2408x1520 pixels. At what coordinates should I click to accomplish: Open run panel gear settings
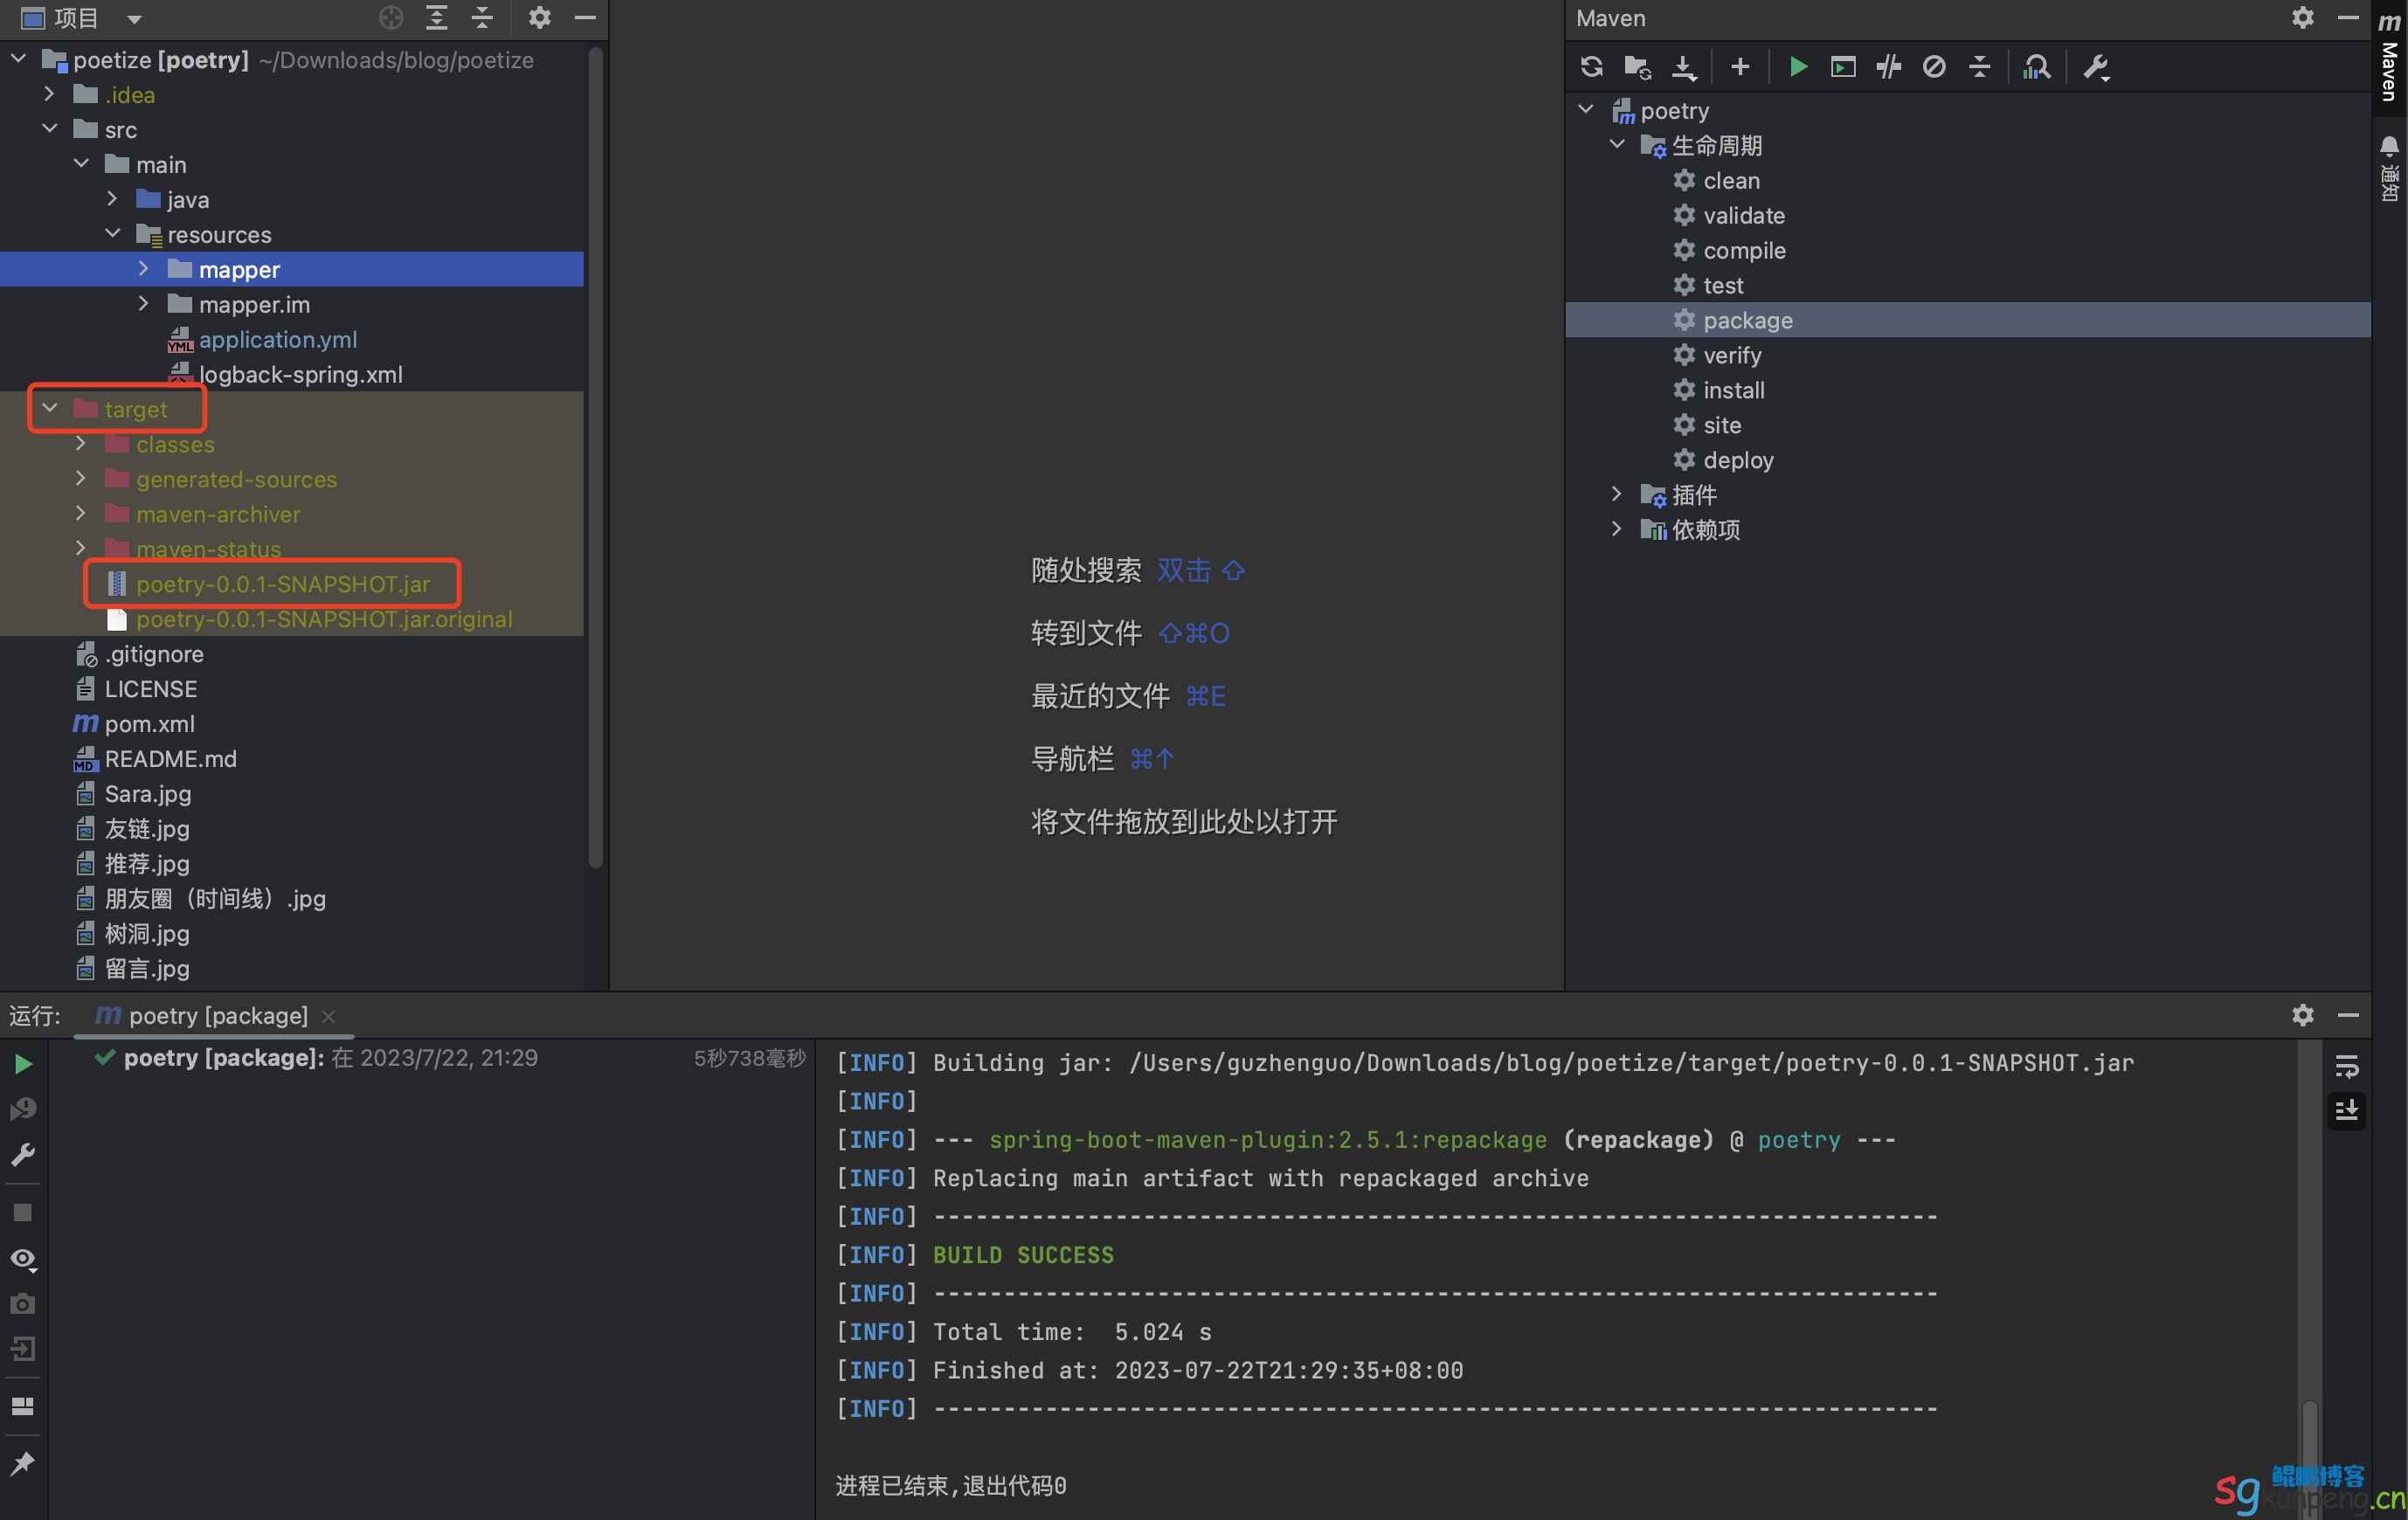[x=2303, y=1015]
